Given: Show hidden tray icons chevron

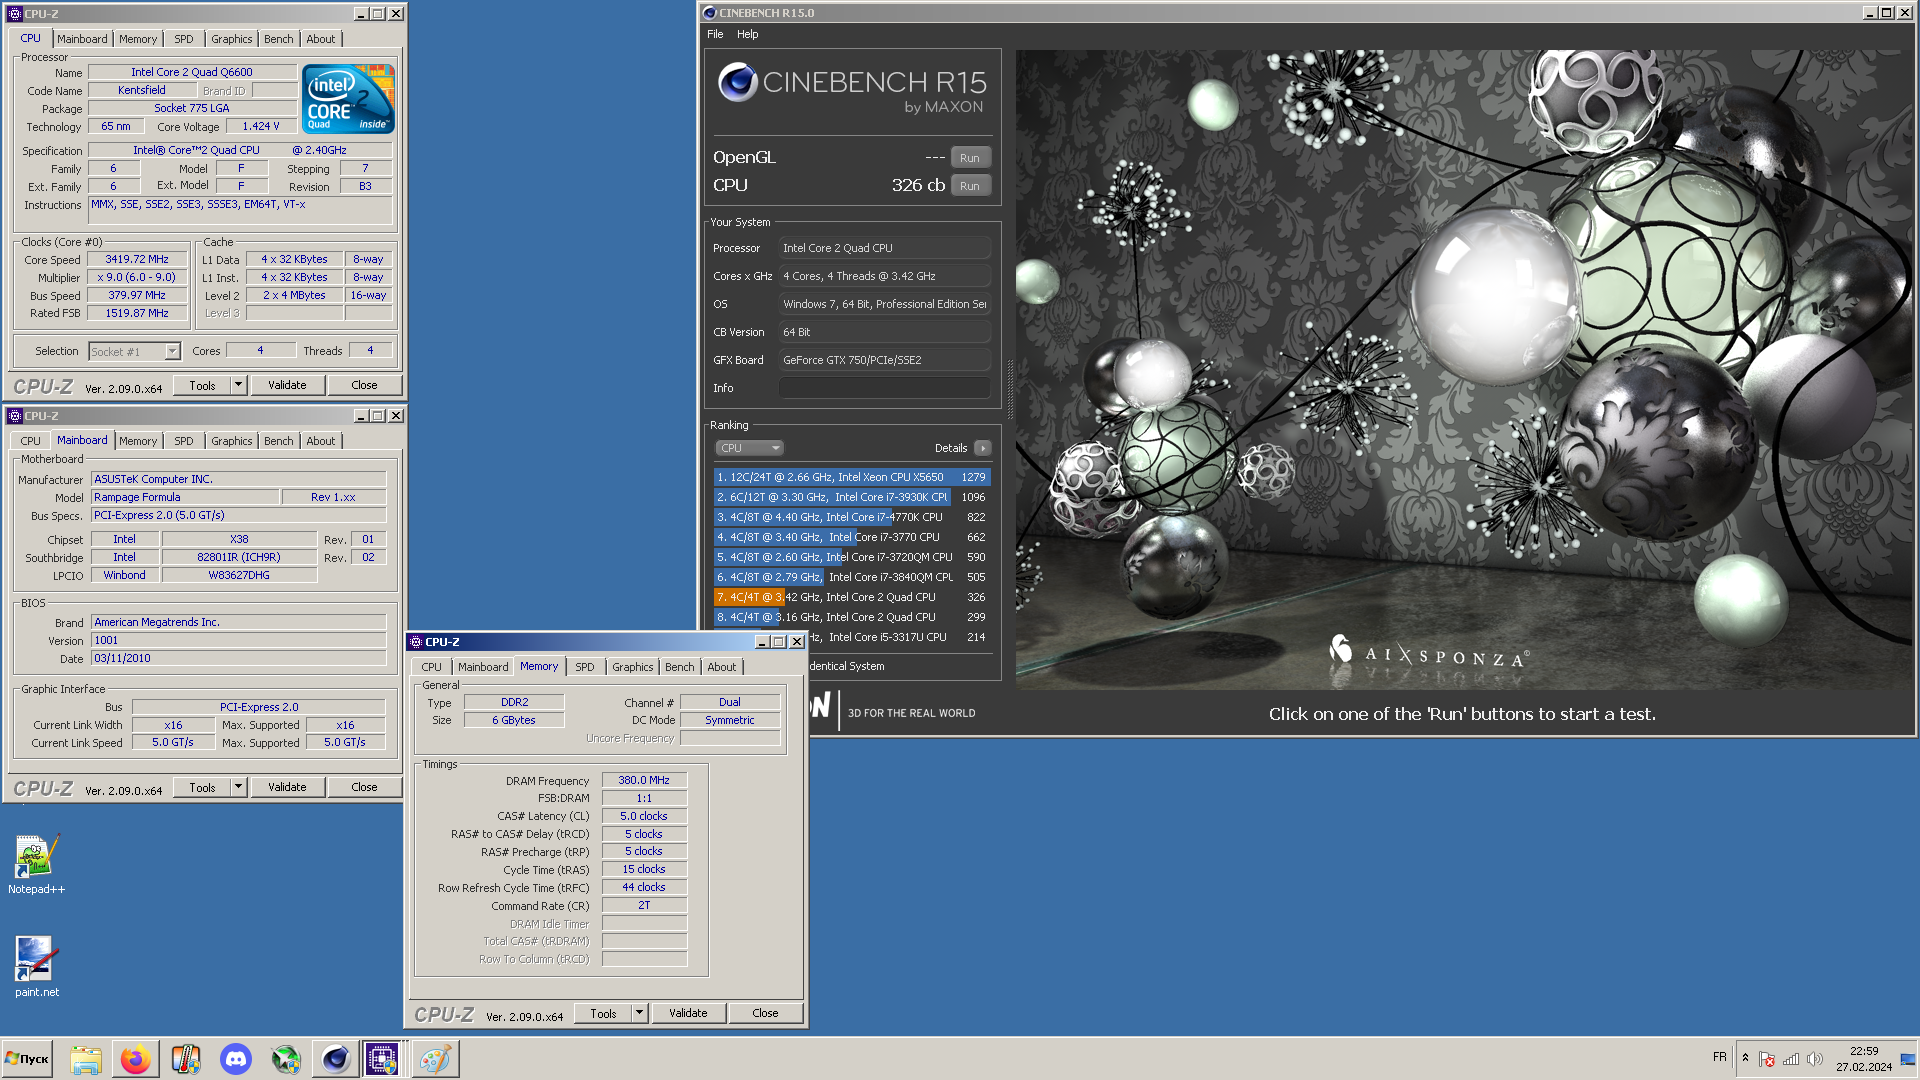Looking at the screenshot, I should [x=1745, y=1058].
